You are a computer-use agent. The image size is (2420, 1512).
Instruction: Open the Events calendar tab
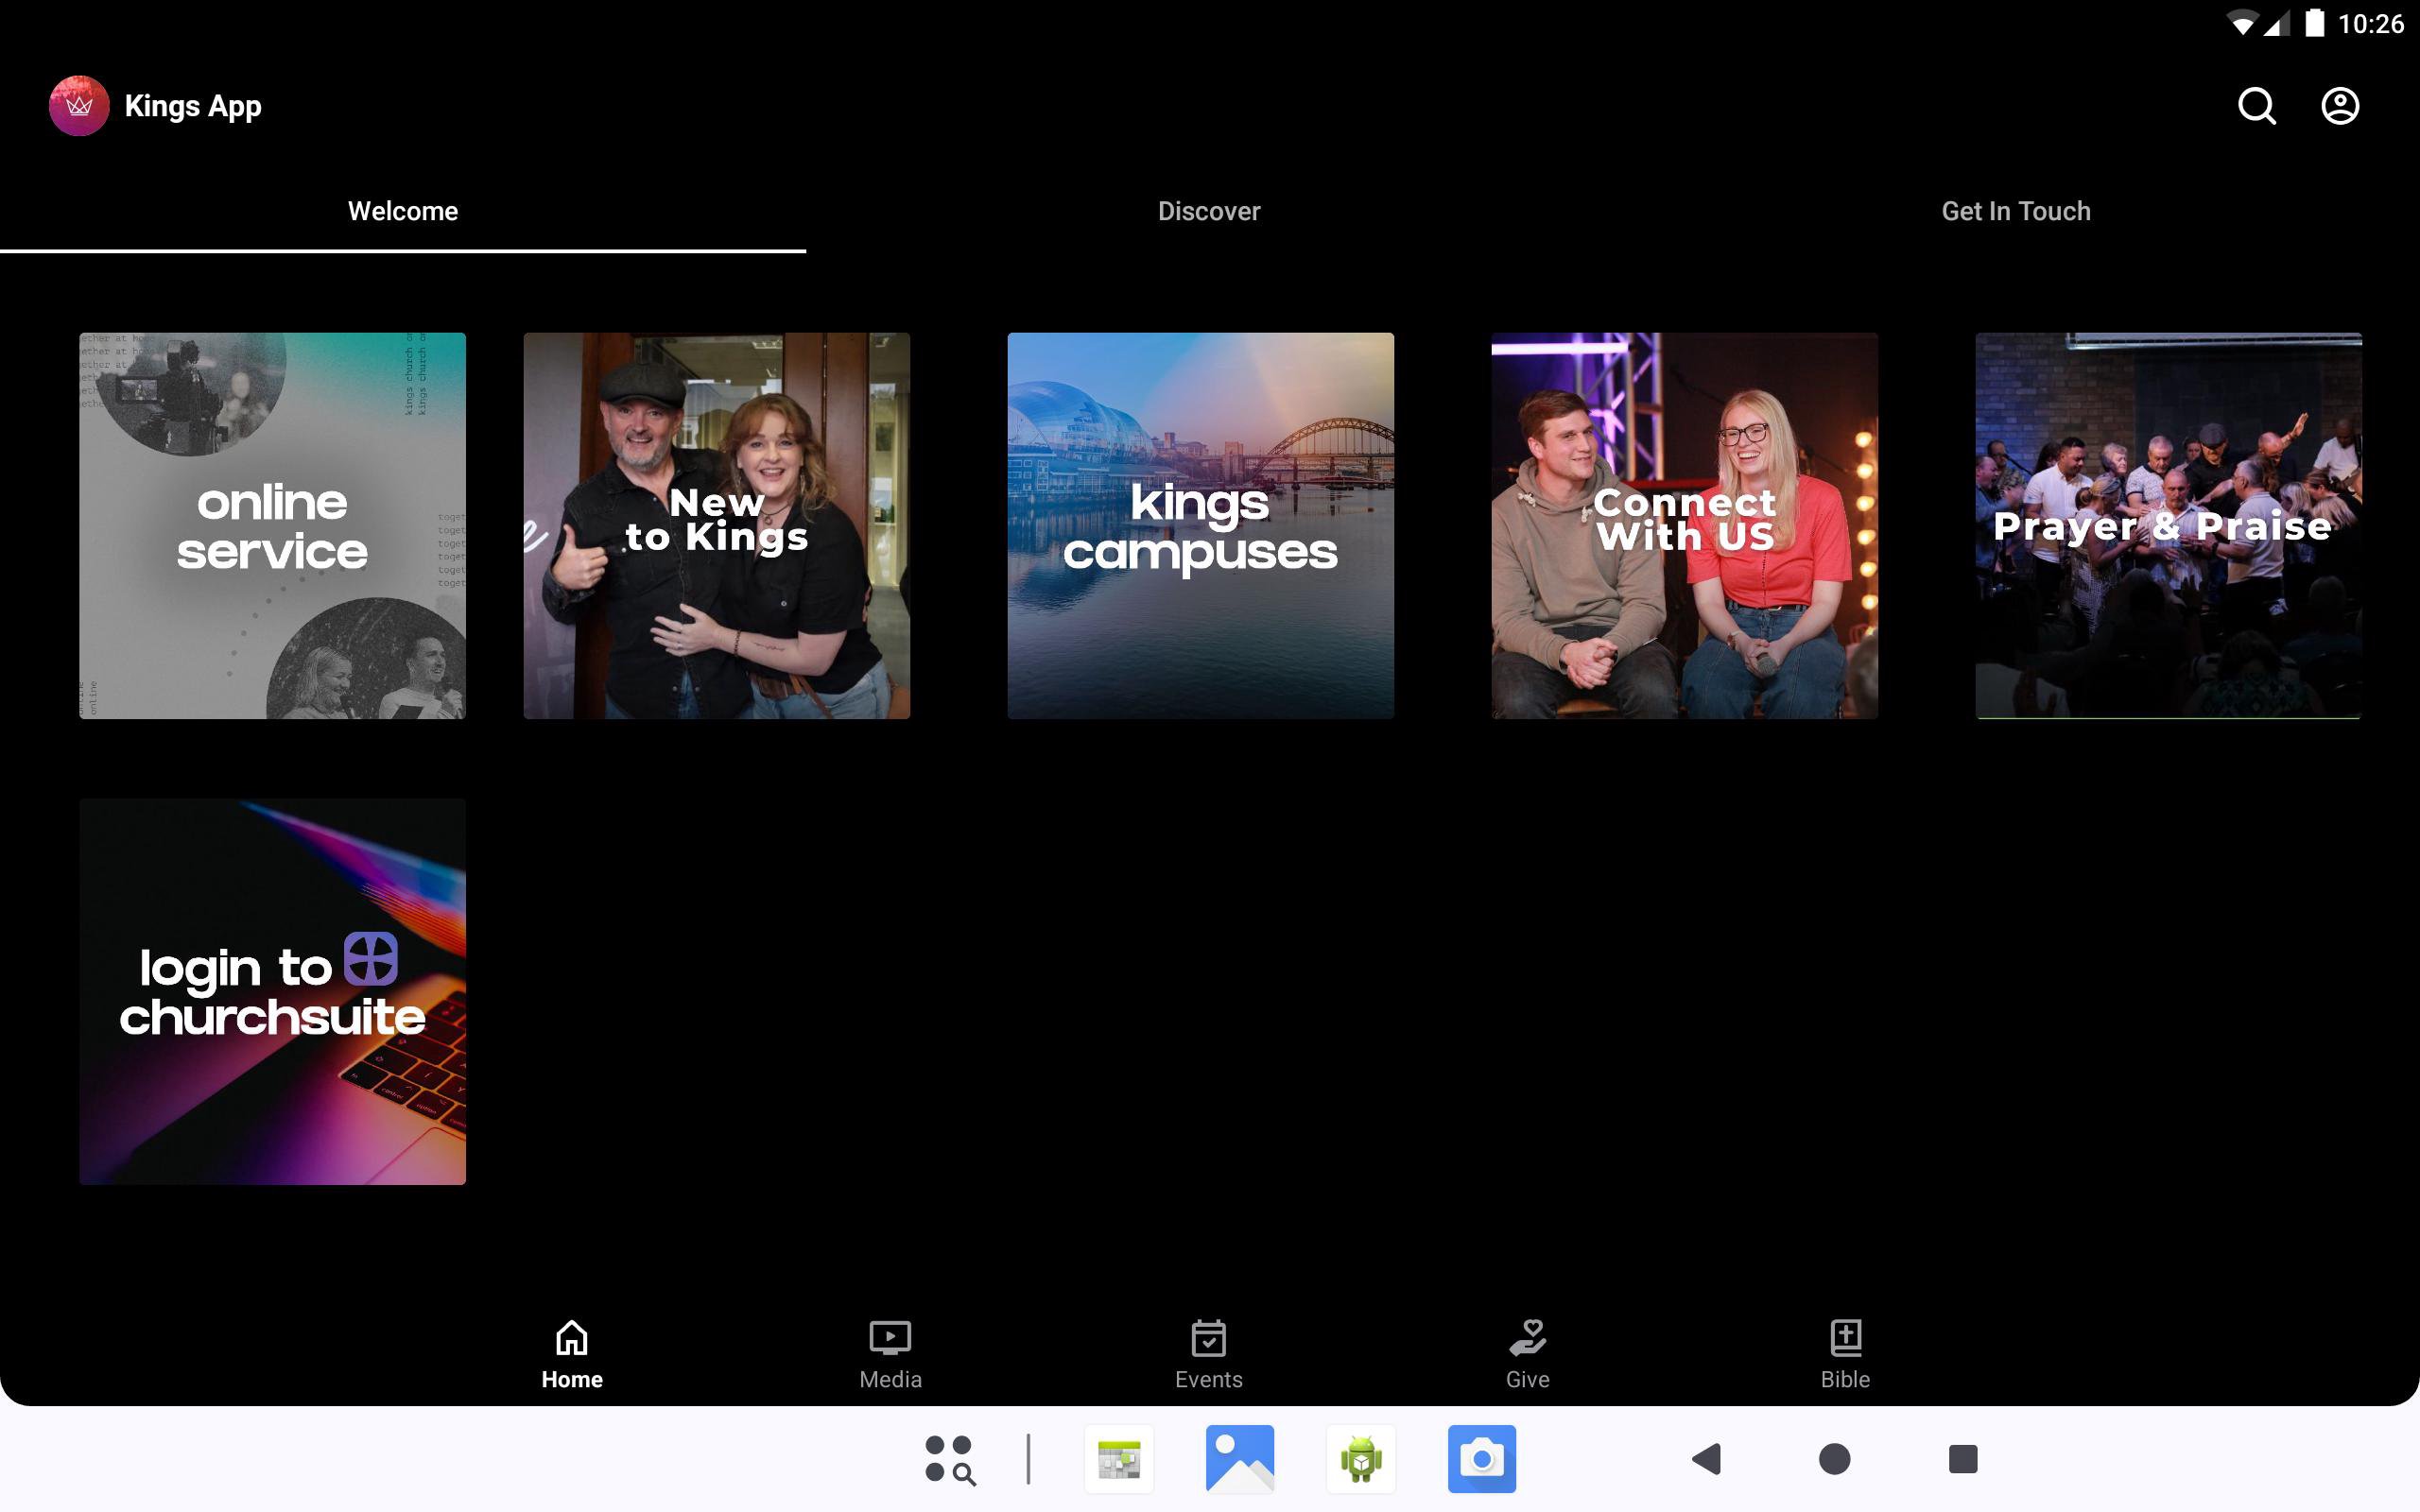1208,1353
